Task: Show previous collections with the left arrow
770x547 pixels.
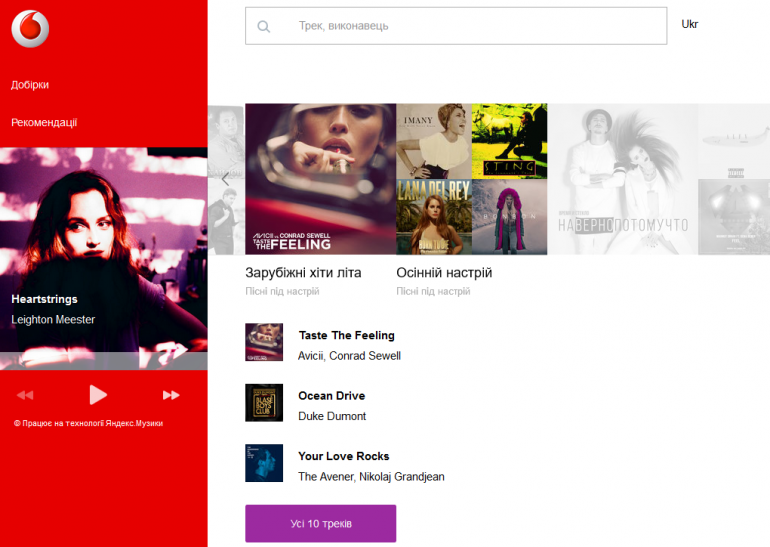Action: tap(225, 179)
